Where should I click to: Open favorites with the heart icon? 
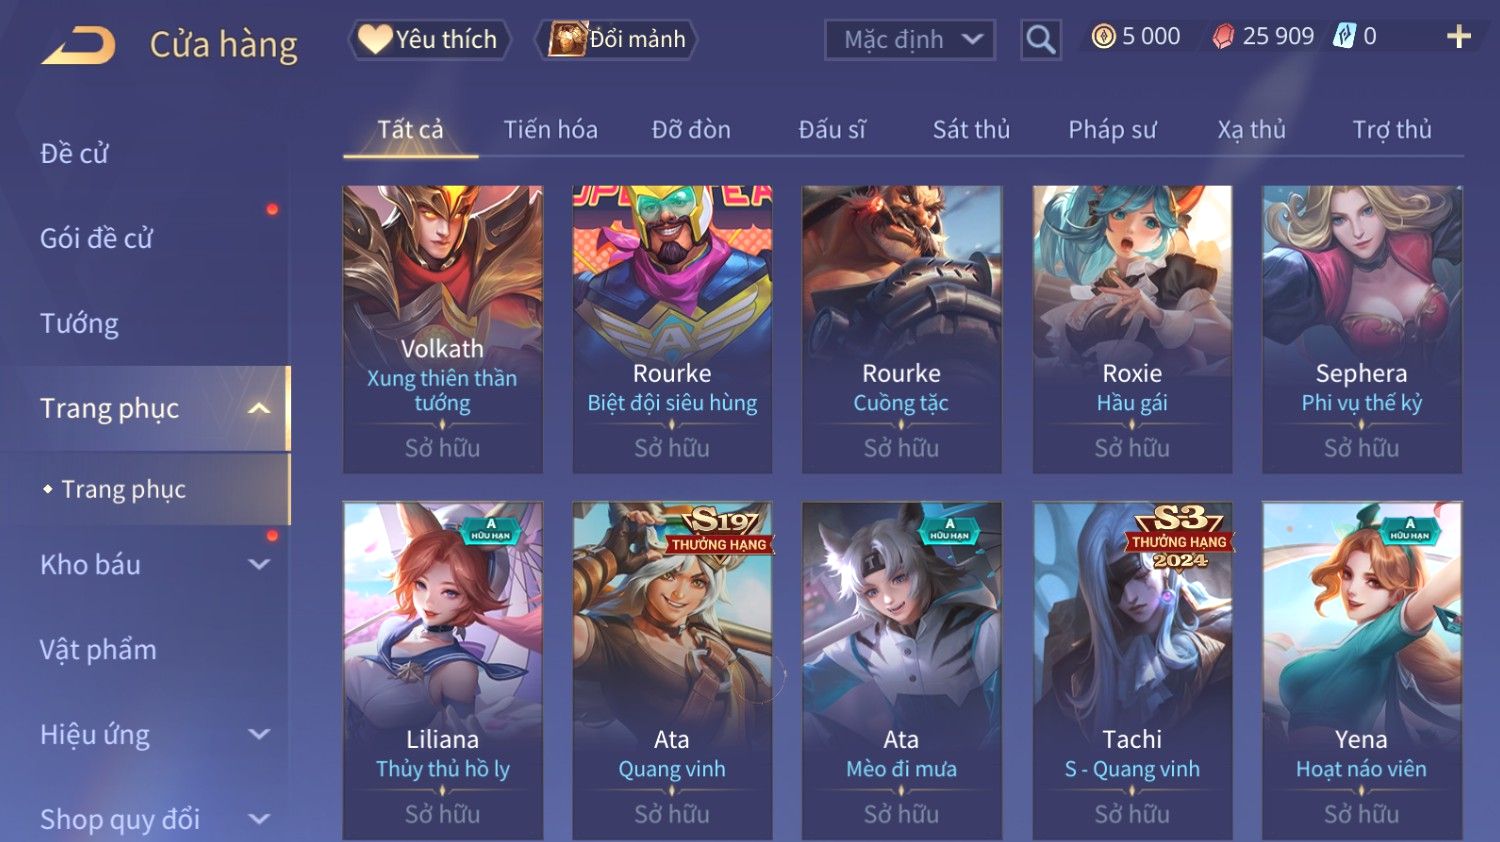(x=375, y=39)
